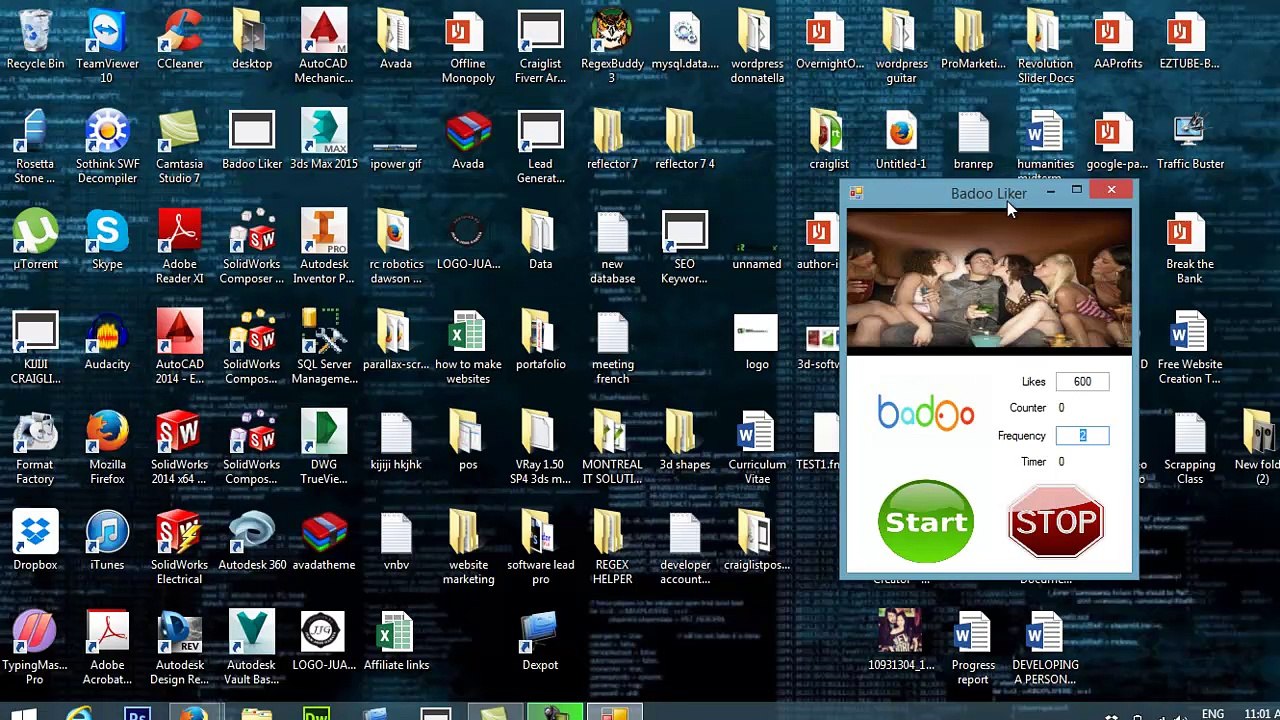This screenshot has height=720, width=1280.
Task: Select the 'REGEX HELPER' folder
Action: [612, 547]
